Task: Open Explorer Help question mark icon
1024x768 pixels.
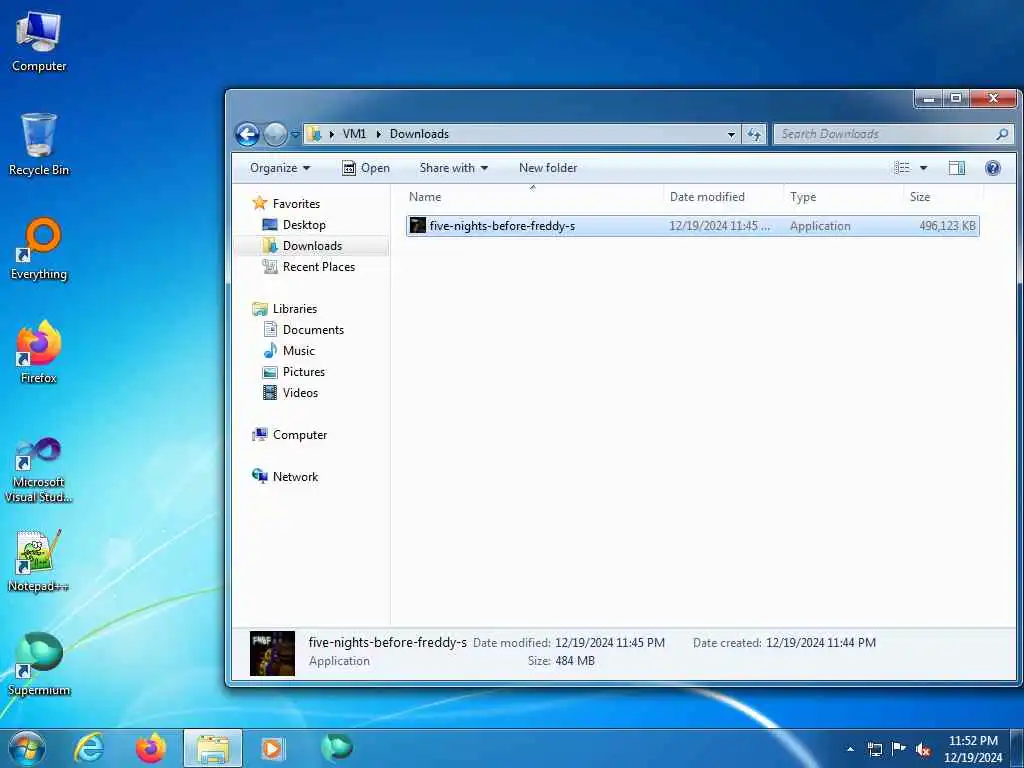Action: click(x=993, y=168)
